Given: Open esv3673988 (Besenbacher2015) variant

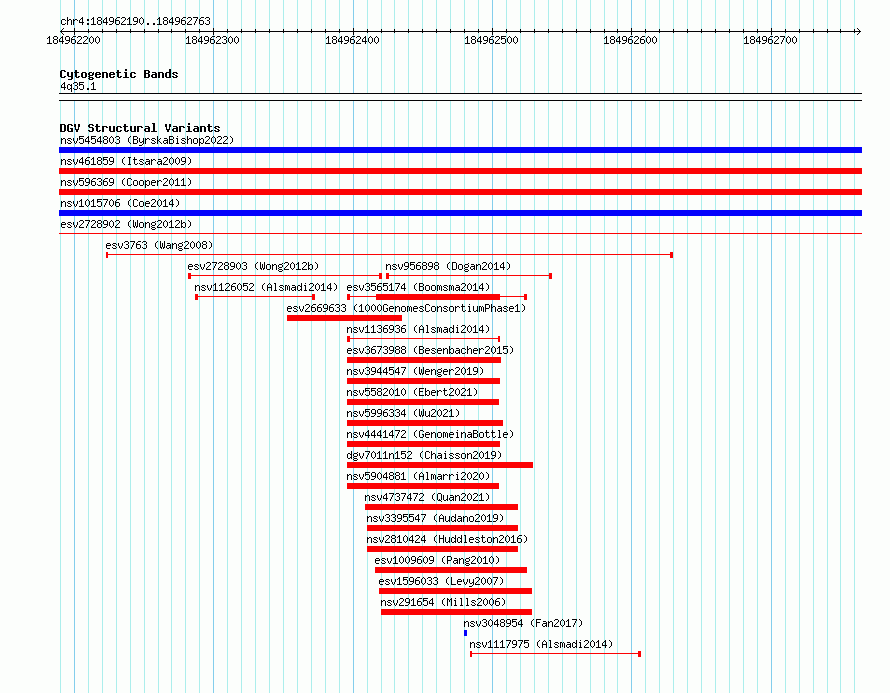Looking at the screenshot, I should coord(430,350).
